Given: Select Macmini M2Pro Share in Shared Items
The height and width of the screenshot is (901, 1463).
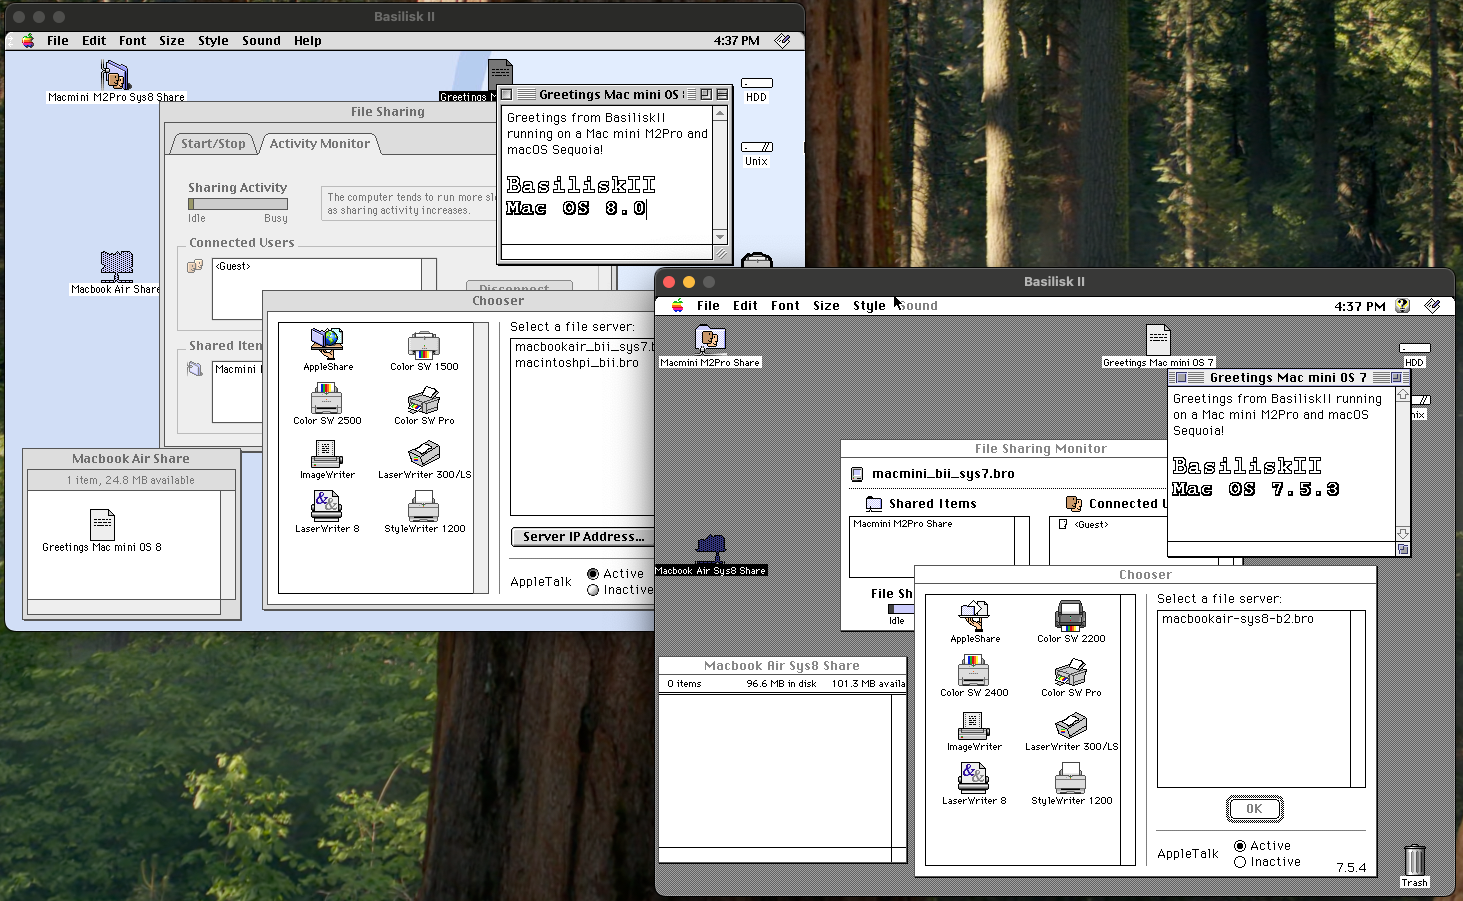Looking at the screenshot, I should [x=902, y=524].
